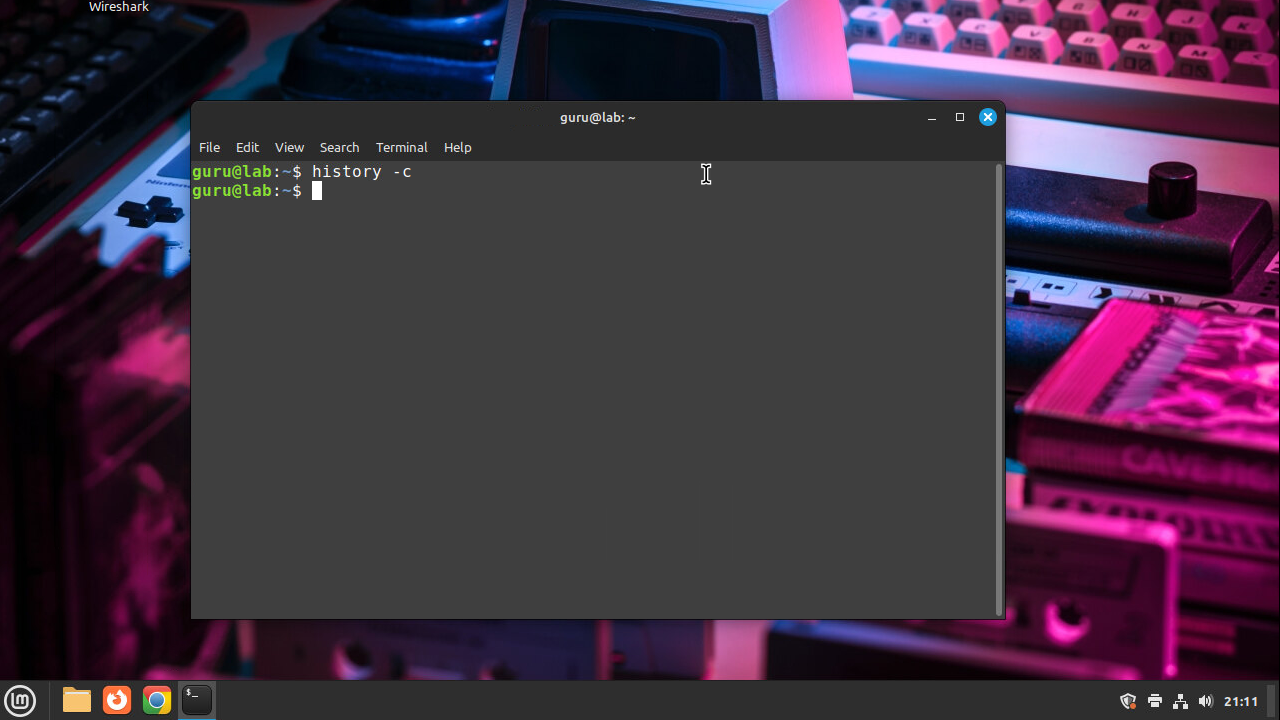
Task: Open the File menu in terminal
Action: (209, 147)
